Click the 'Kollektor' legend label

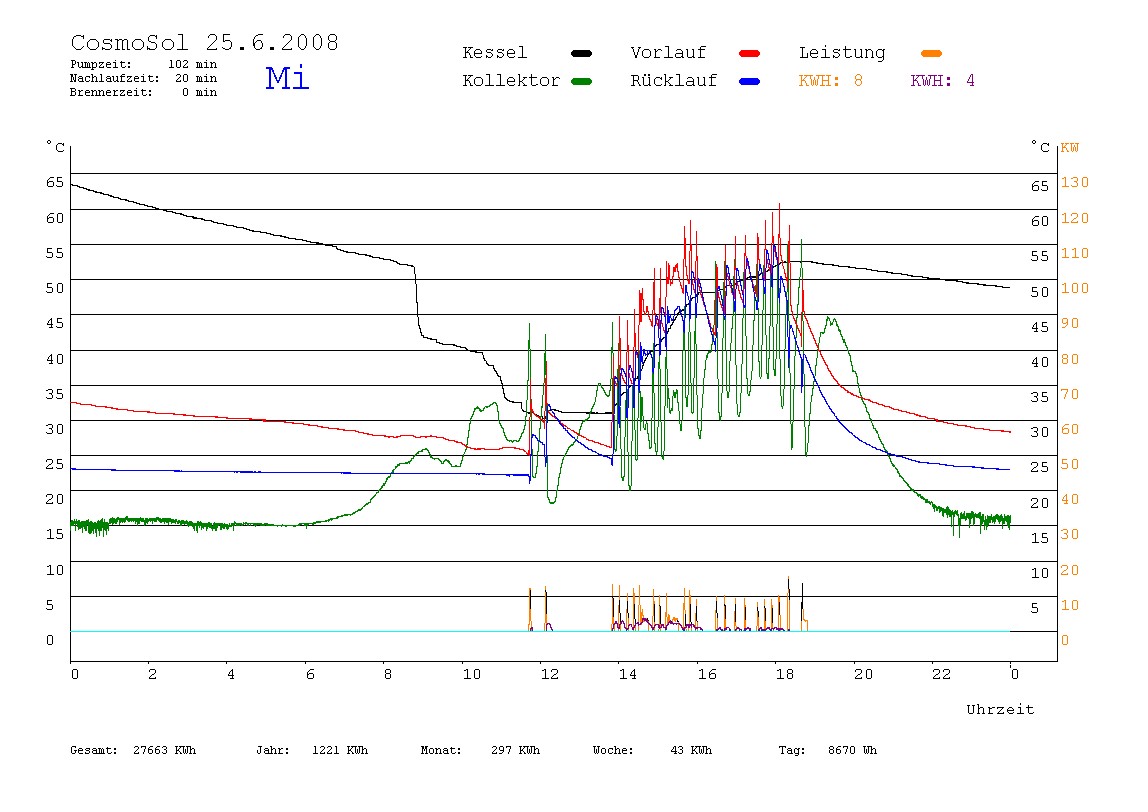click(511, 81)
